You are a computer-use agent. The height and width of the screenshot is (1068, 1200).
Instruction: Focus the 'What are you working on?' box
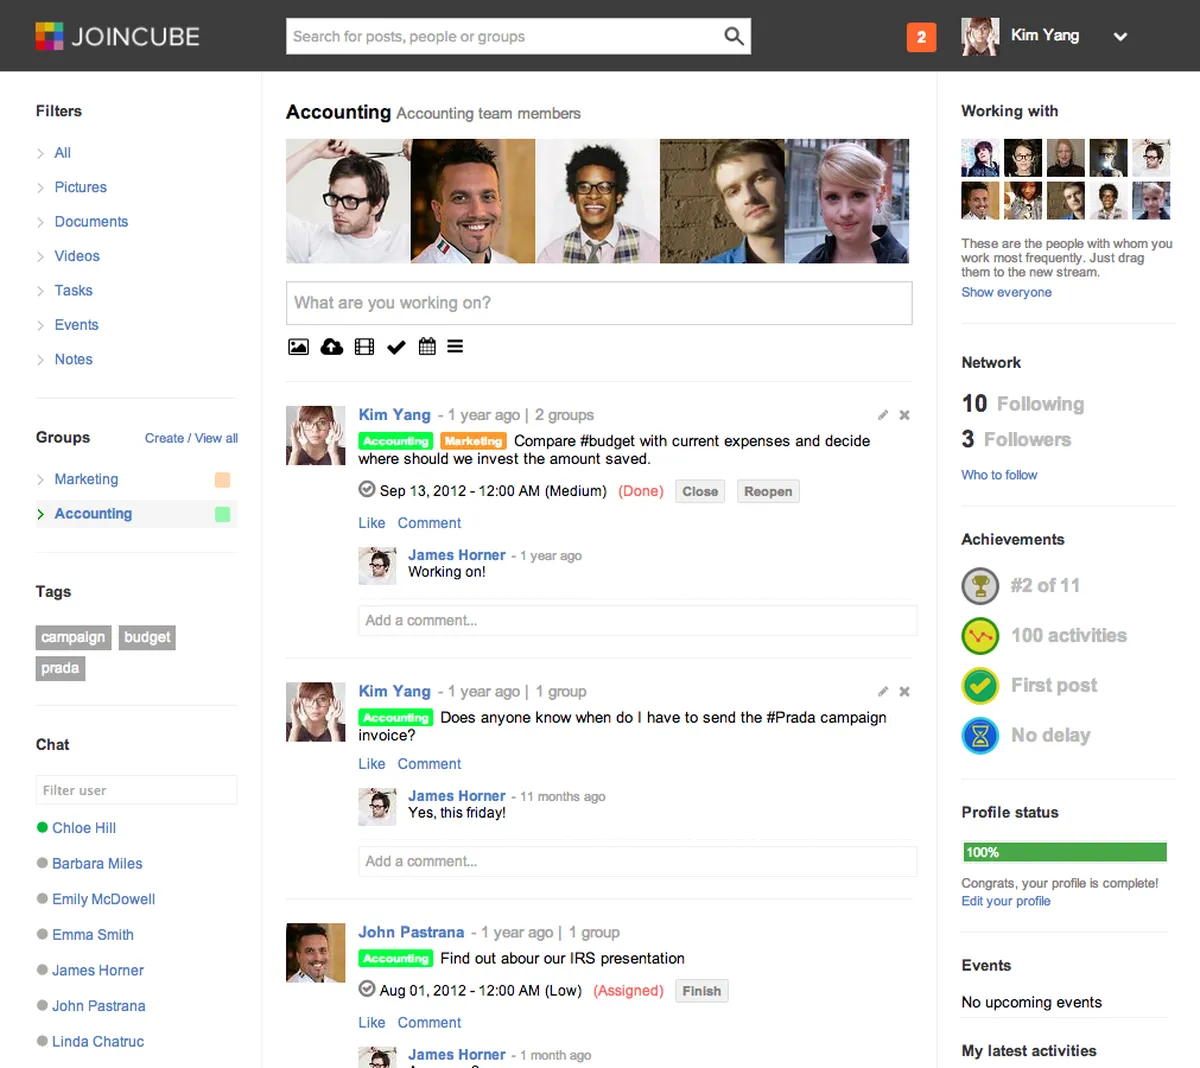pos(599,303)
